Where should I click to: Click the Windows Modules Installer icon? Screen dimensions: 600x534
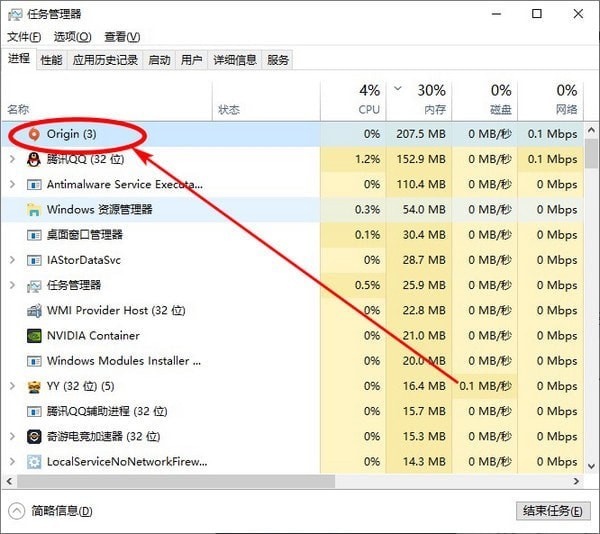pyautogui.click(x=34, y=361)
